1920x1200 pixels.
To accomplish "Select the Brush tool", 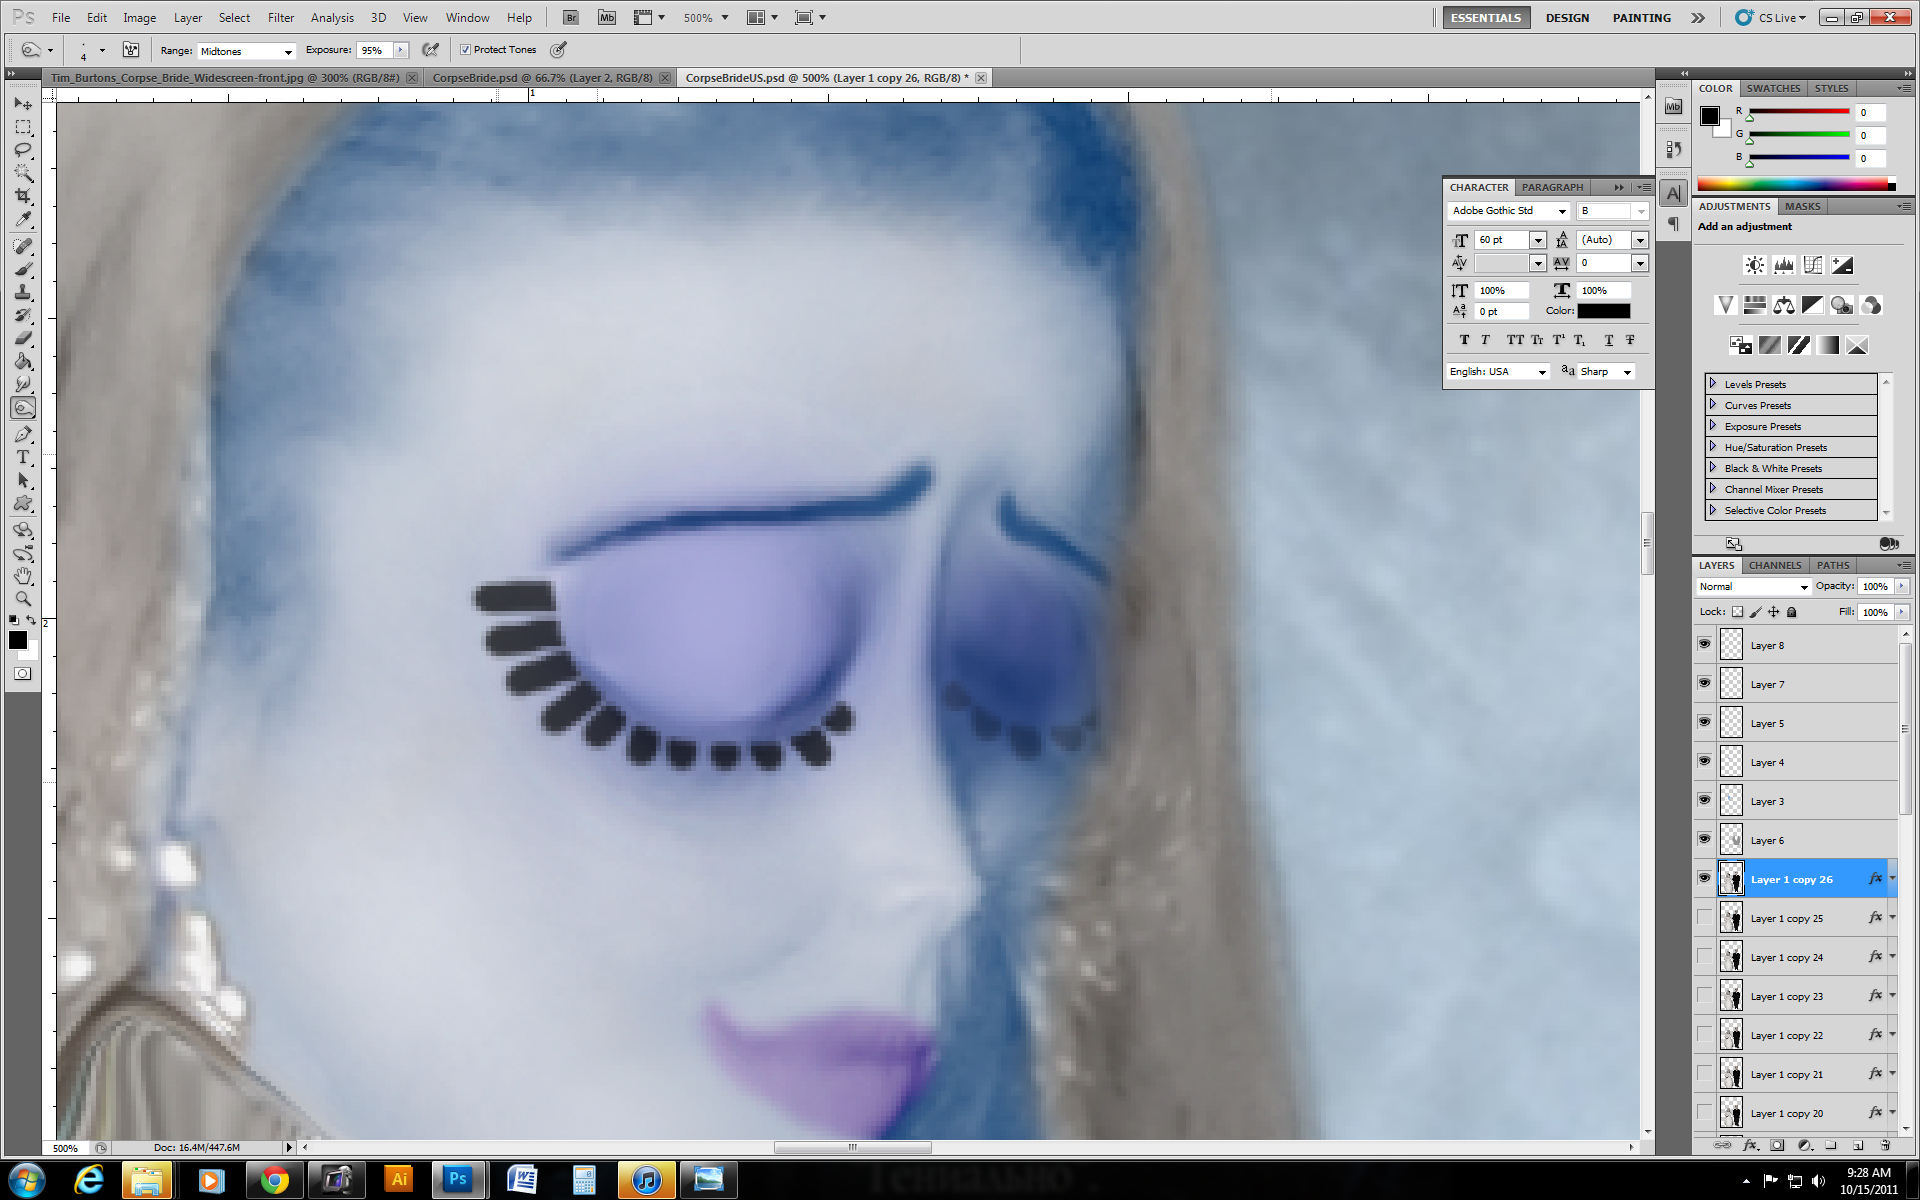I will point(23,269).
